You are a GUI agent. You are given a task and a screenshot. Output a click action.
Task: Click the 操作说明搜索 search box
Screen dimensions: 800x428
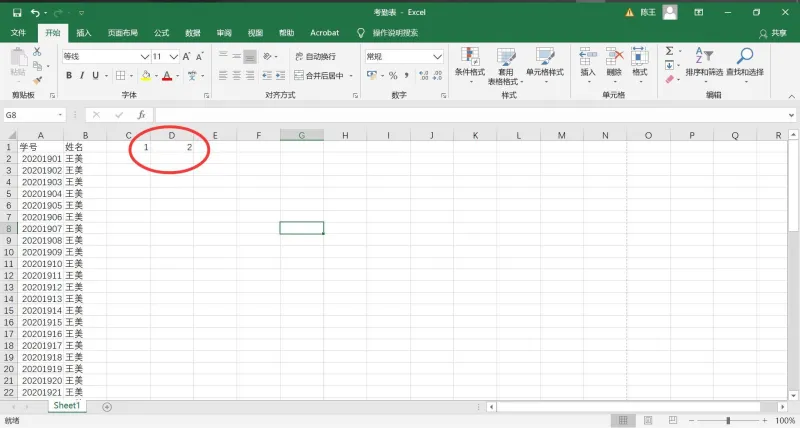pyautogui.click(x=395, y=33)
